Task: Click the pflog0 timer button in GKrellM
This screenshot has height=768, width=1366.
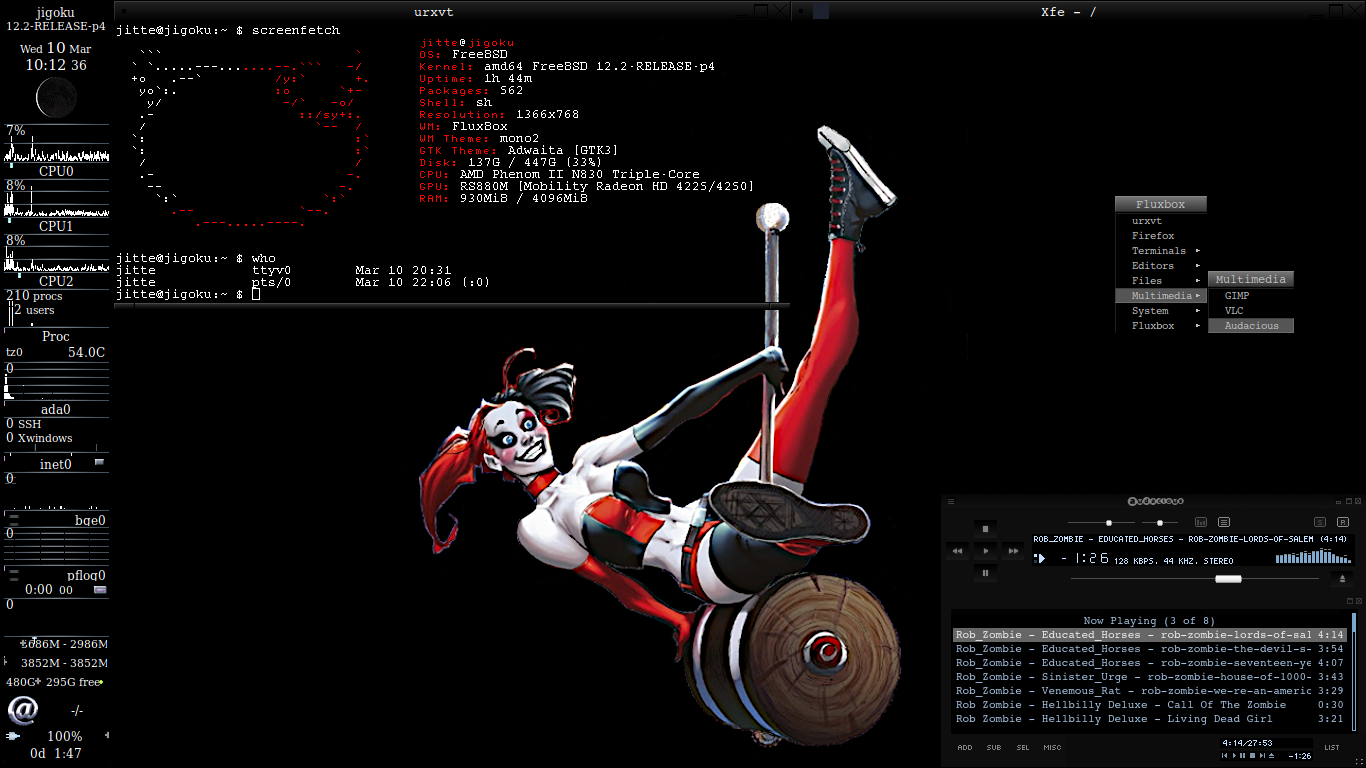Action: [x=99, y=590]
